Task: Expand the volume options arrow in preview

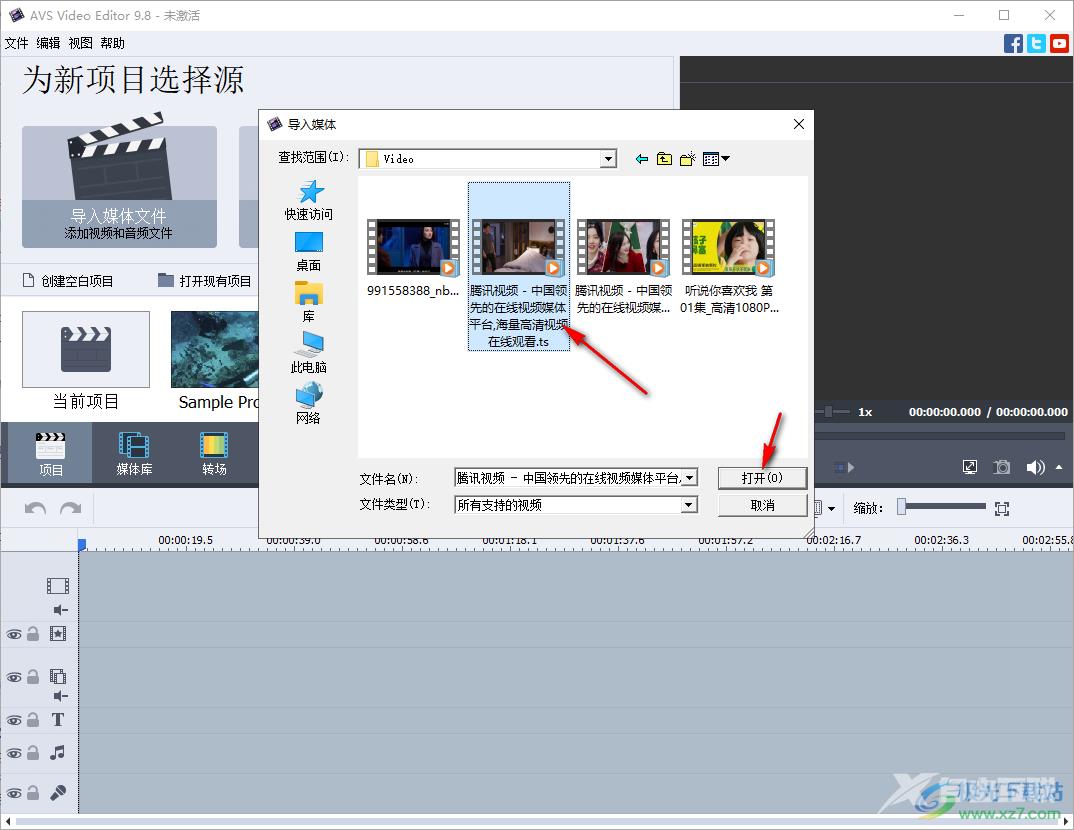Action: (x=1059, y=467)
